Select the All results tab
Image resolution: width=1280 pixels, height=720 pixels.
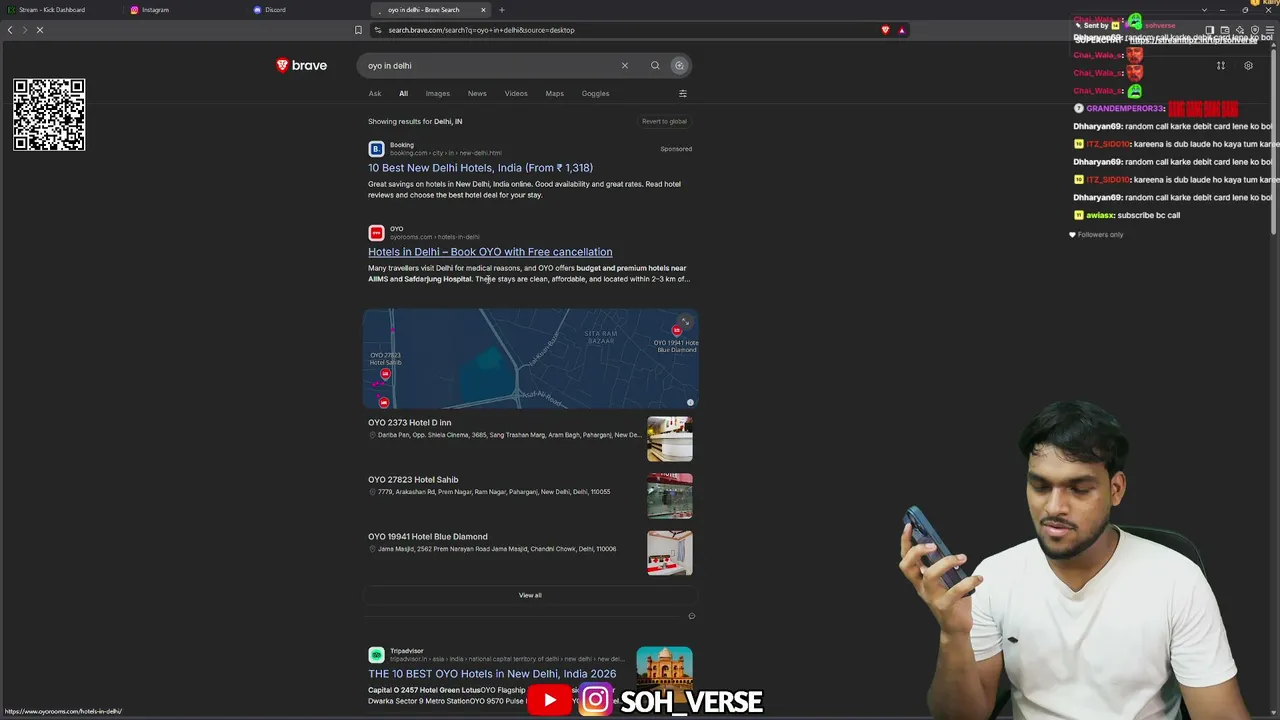(404, 94)
